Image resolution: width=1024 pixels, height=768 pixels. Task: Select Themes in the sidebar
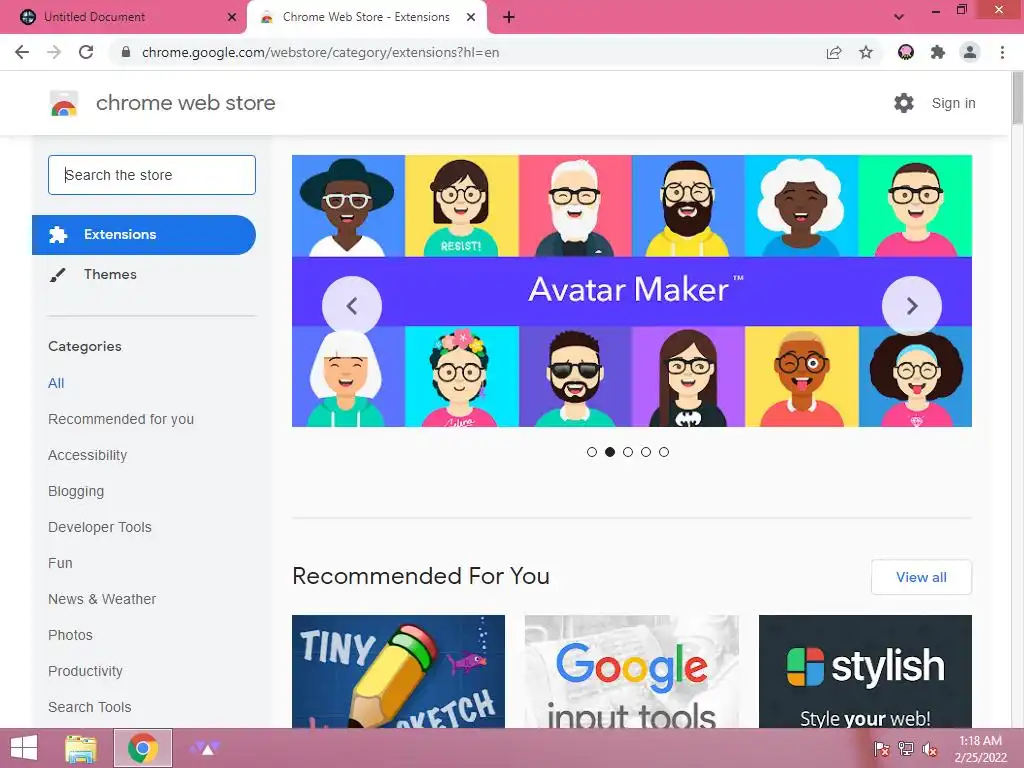[x=110, y=274]
